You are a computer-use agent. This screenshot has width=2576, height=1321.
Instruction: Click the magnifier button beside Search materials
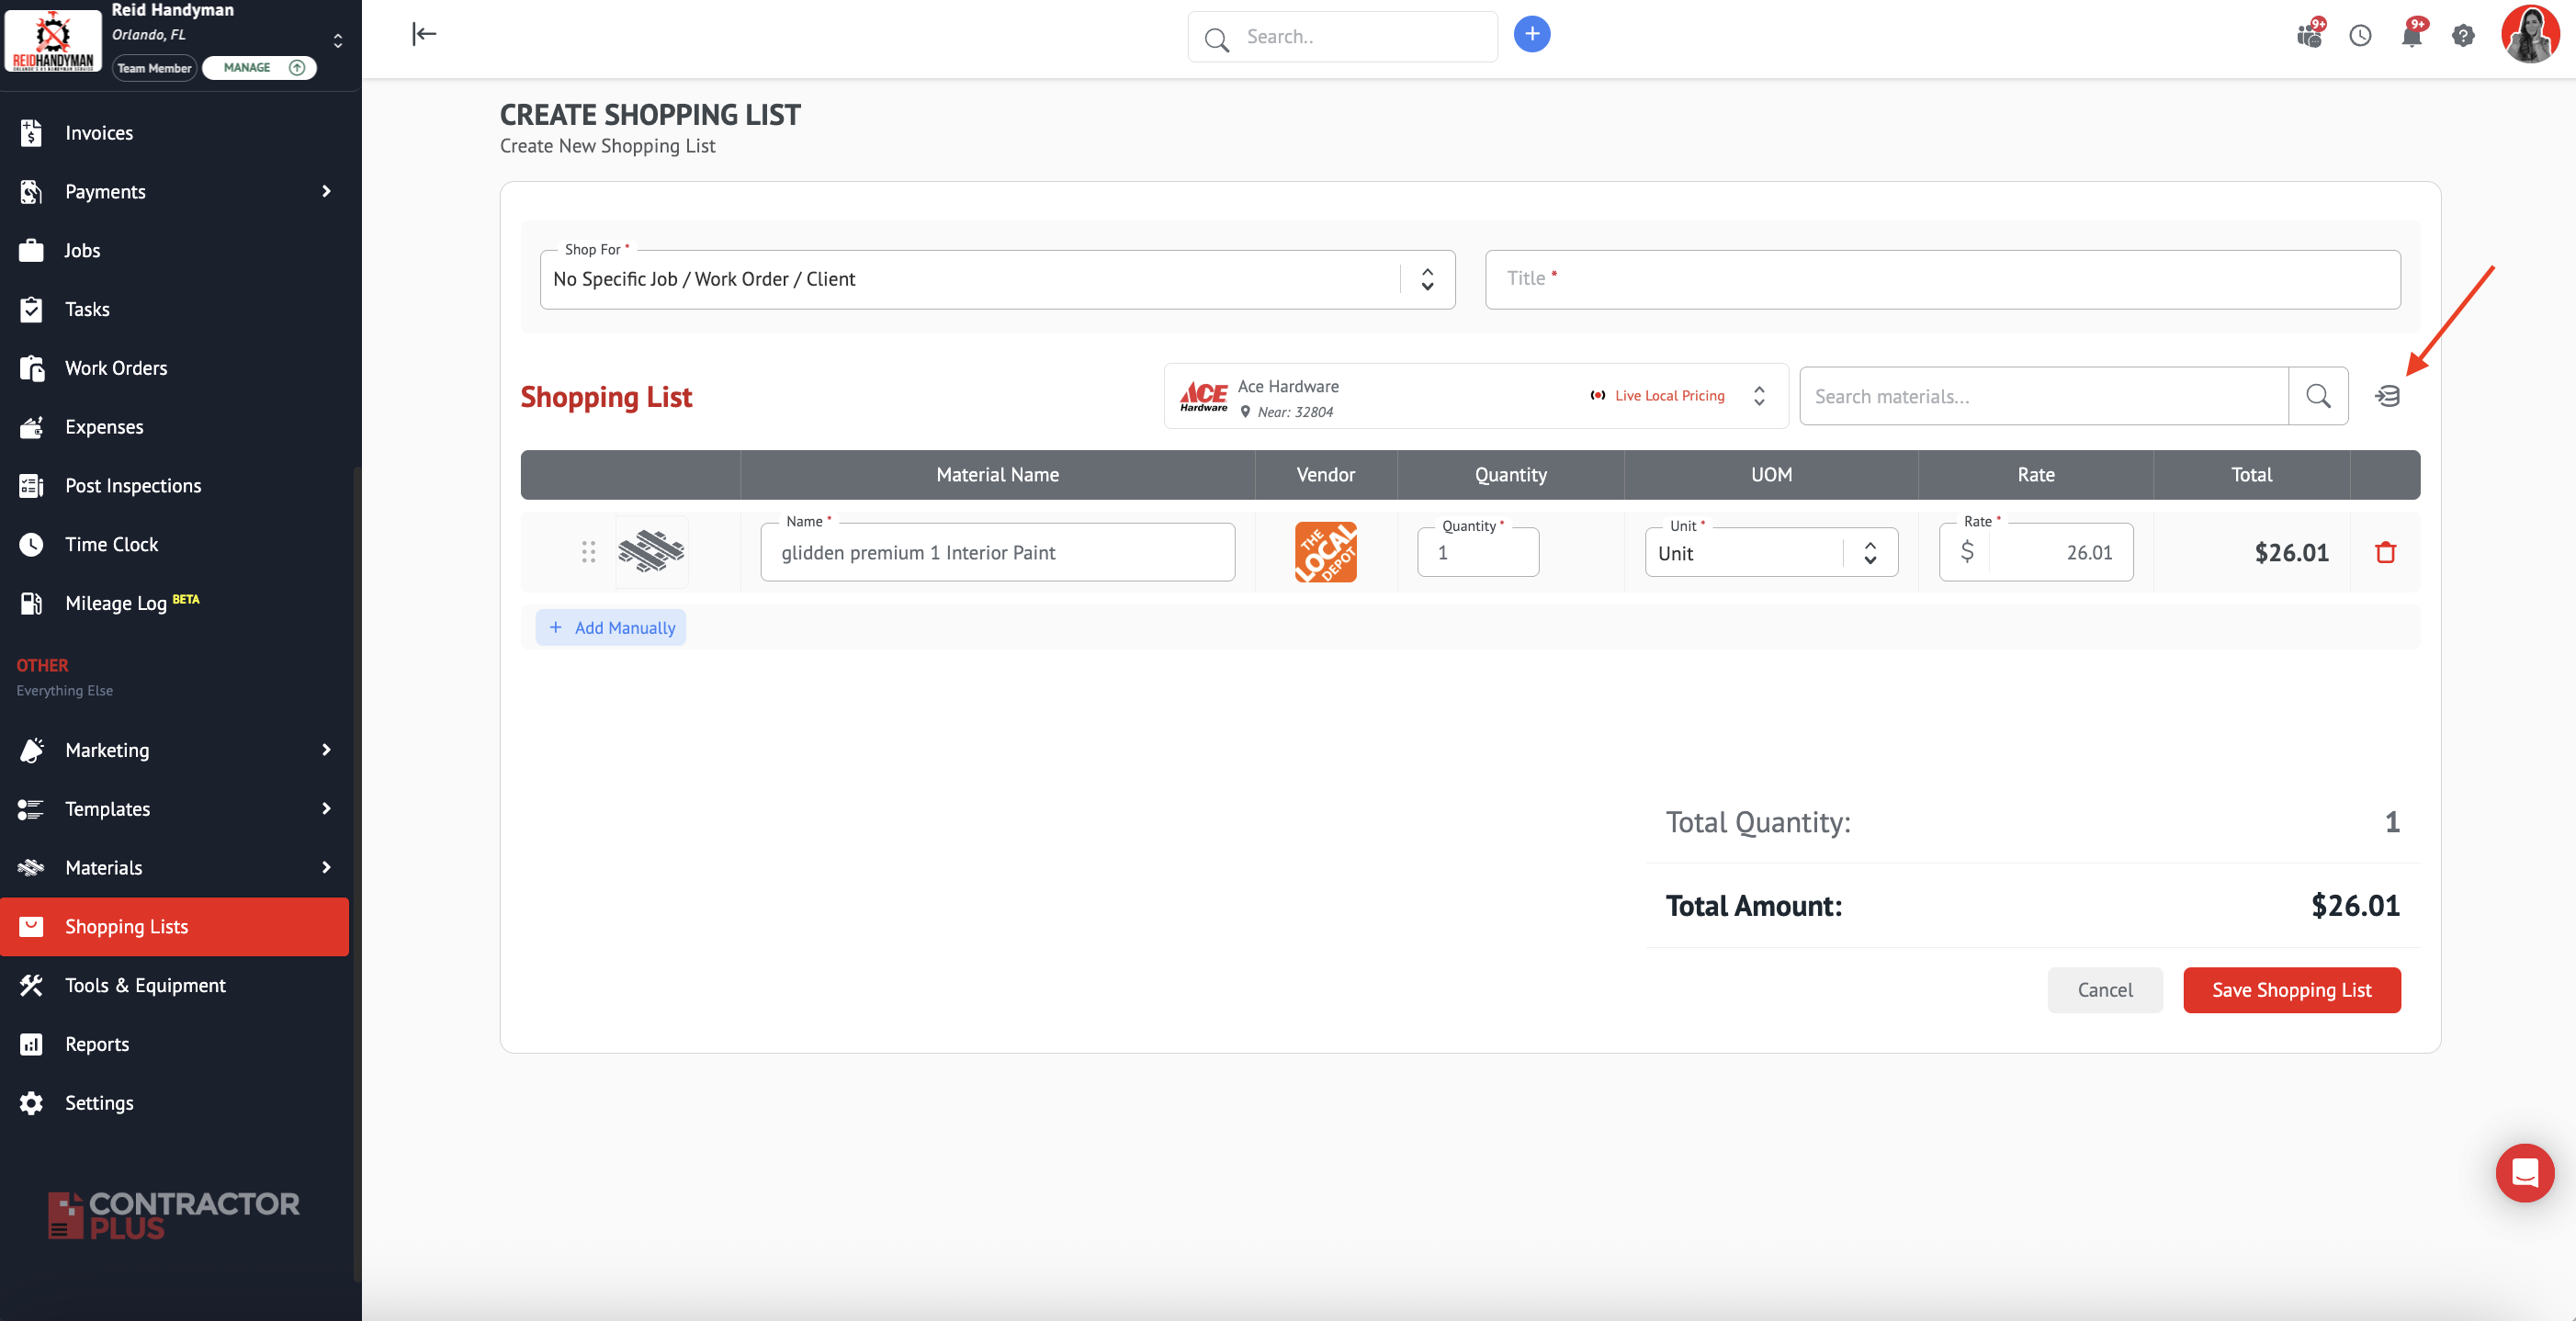[2317, 396]
